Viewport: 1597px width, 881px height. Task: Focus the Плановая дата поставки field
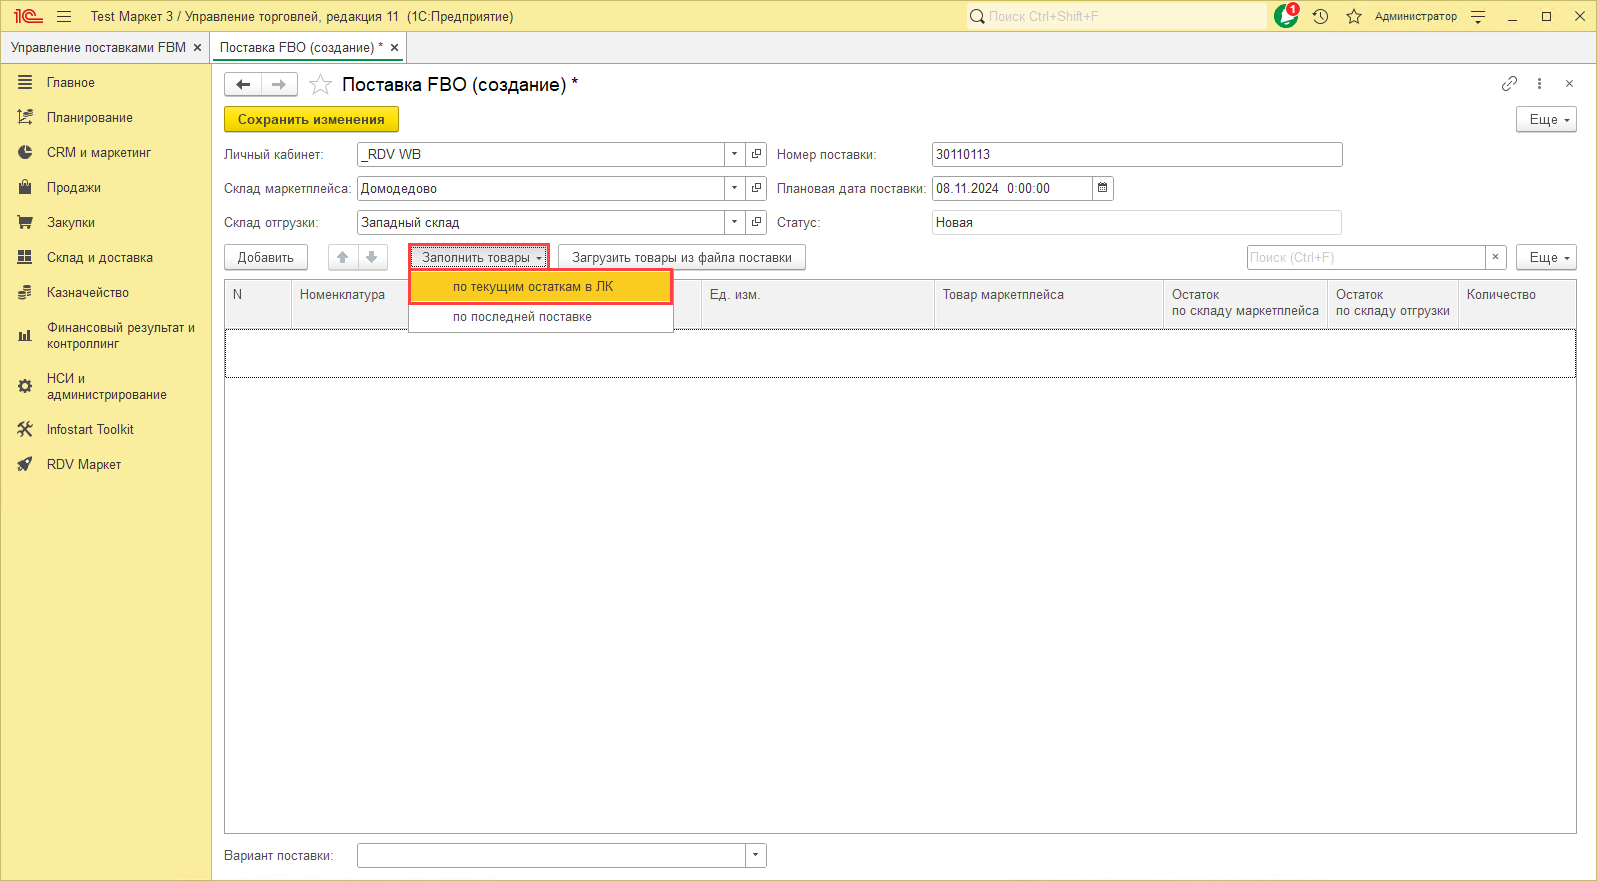[x=1012, y=188]
